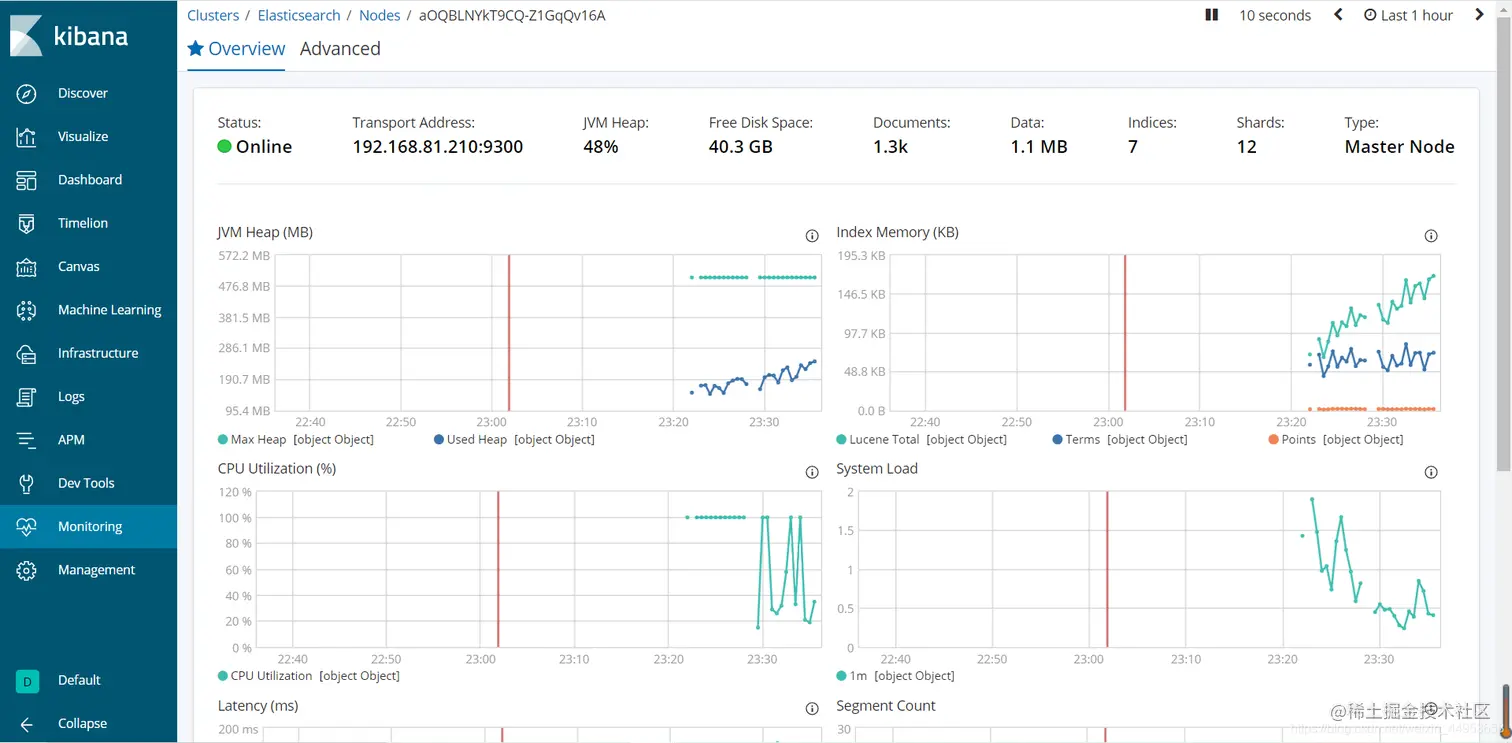This screenshot has height=743, width=1512.
Task: Show info for Index Memory chart
Action: (x=1431, y=236)
